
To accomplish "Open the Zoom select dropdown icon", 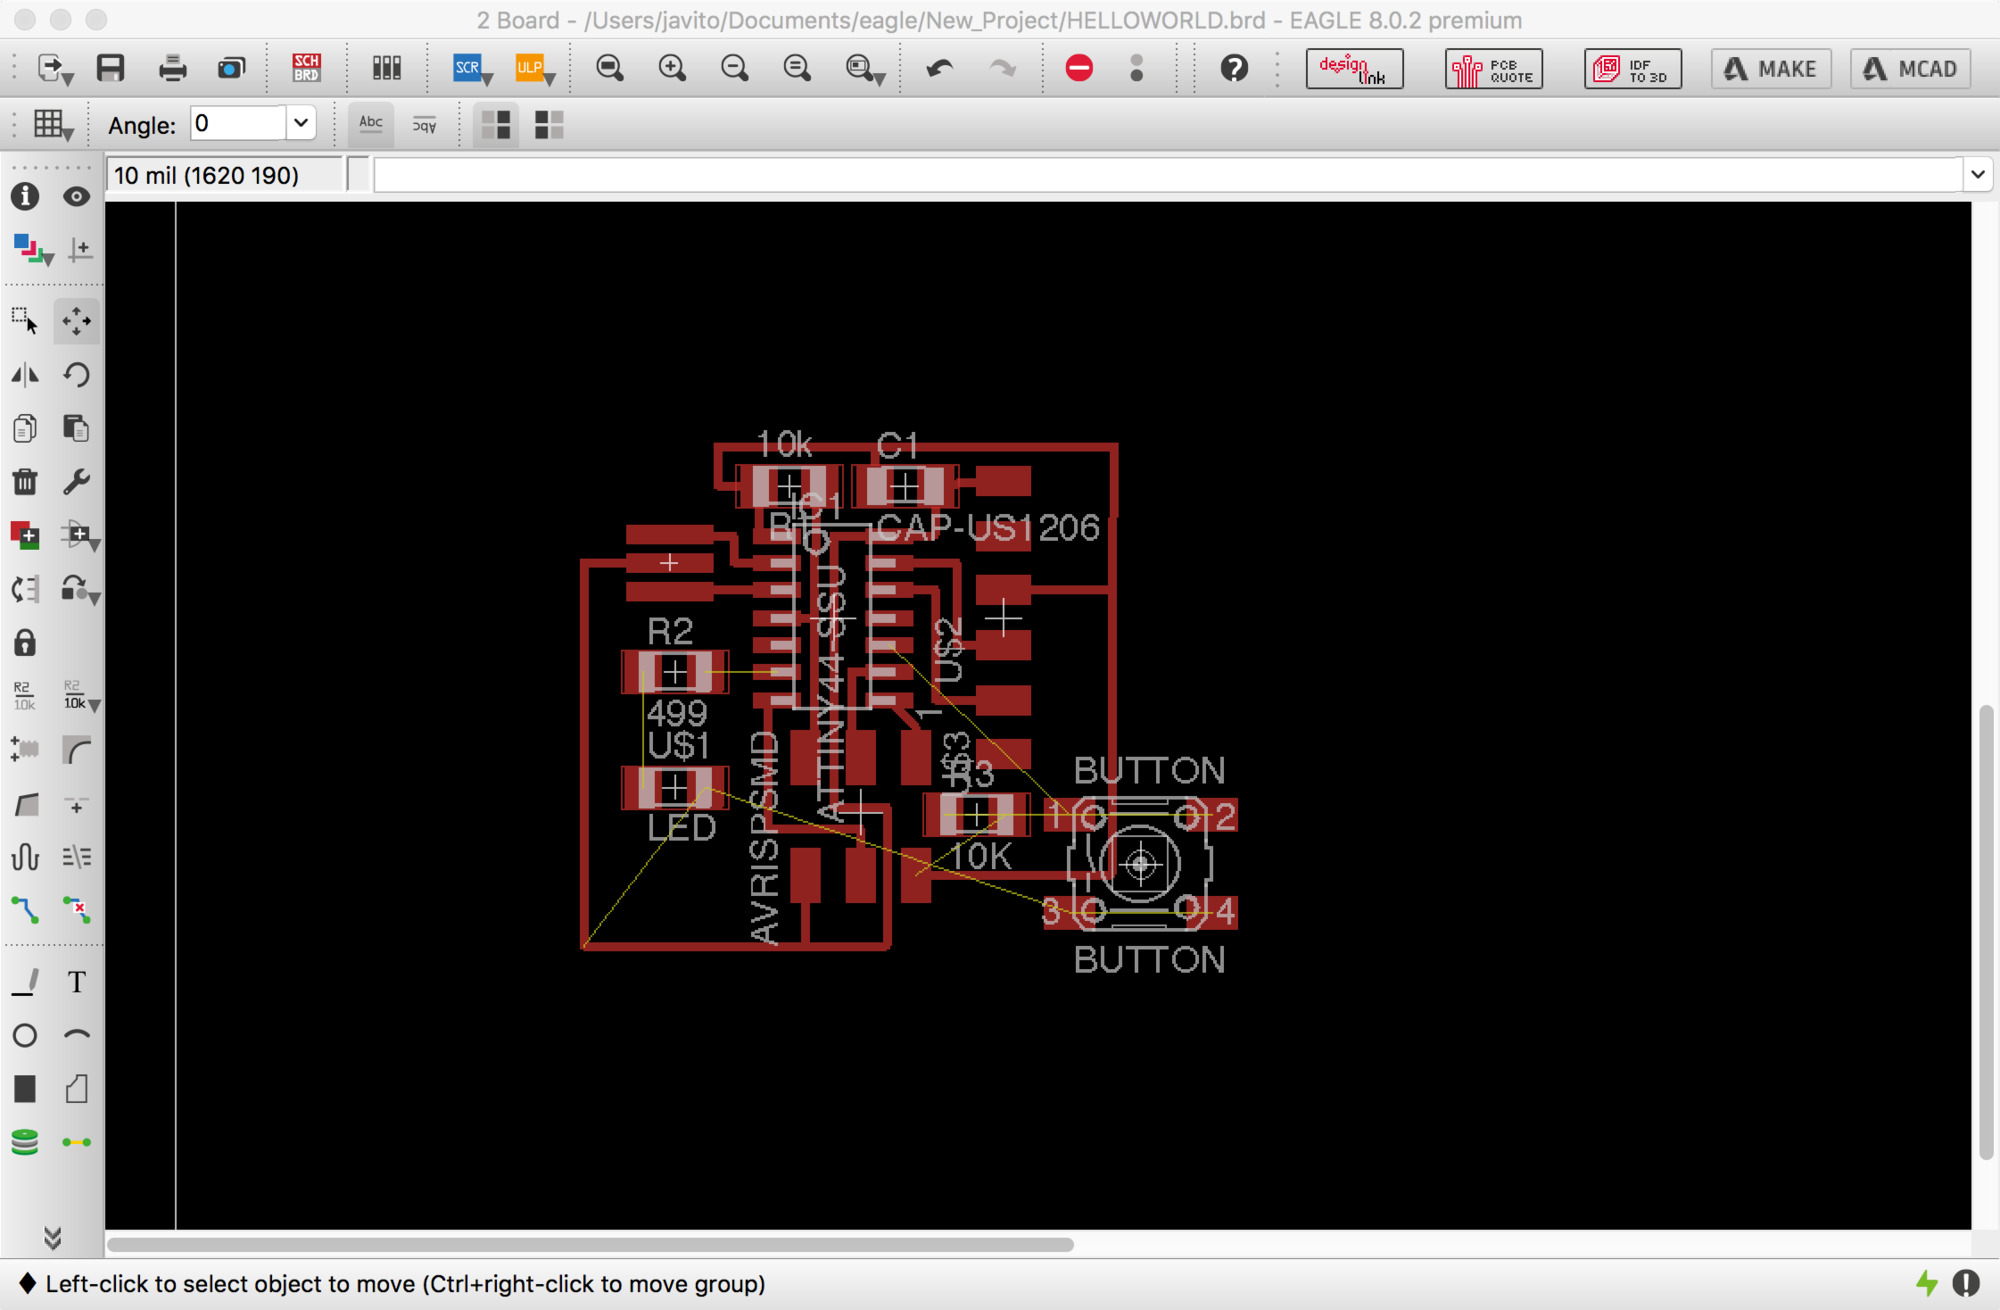I will tap(864, 69).
